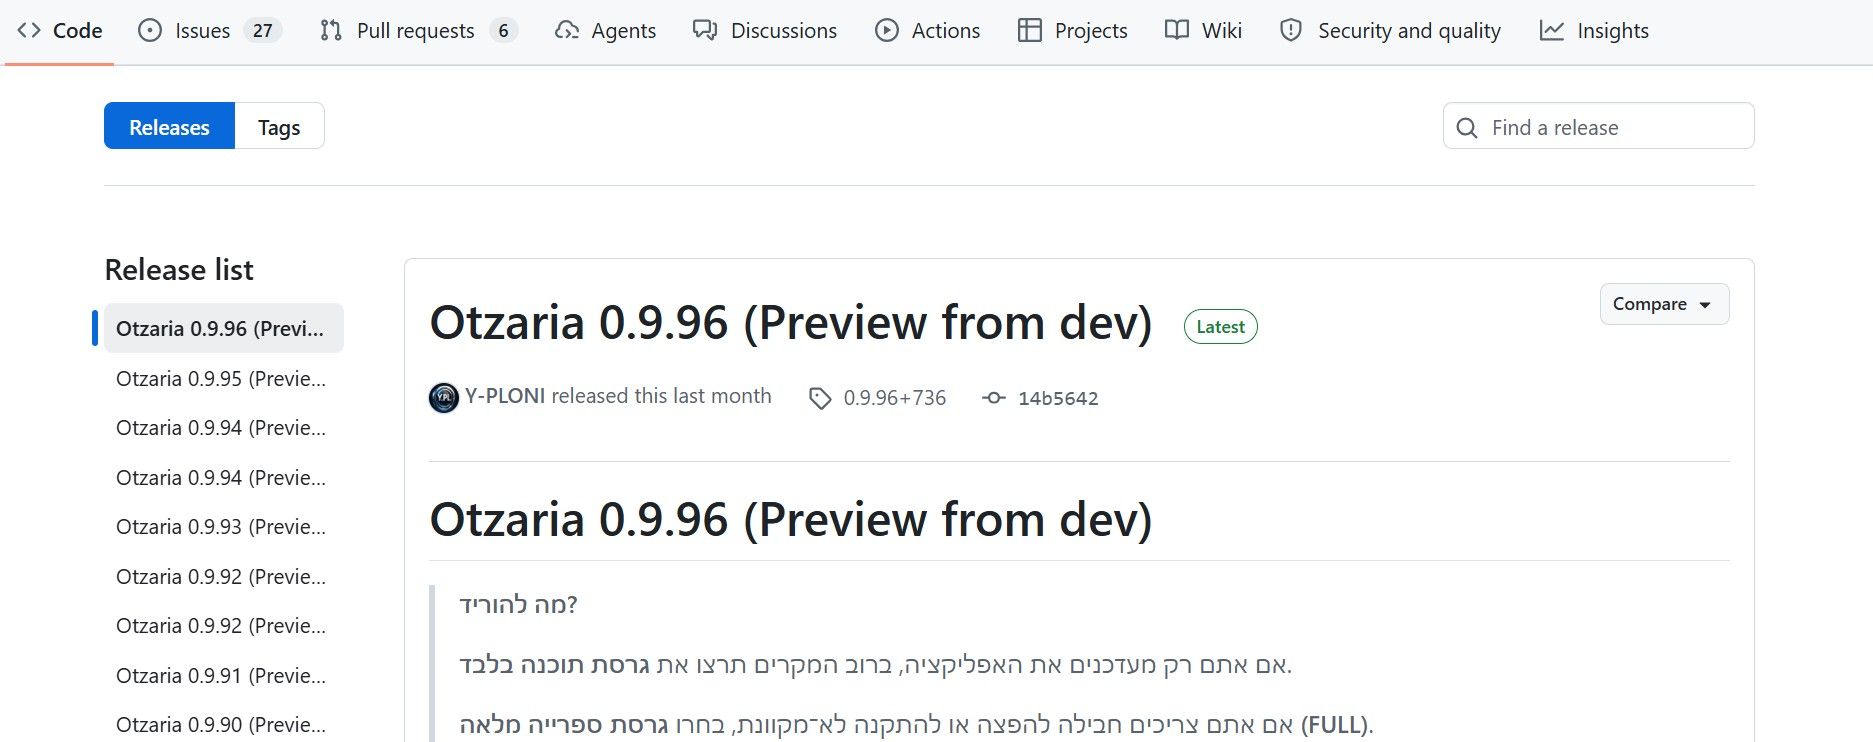Open the Y-PLONI user profile link
Screen dimensions: 1873x742
click(505, 396)
